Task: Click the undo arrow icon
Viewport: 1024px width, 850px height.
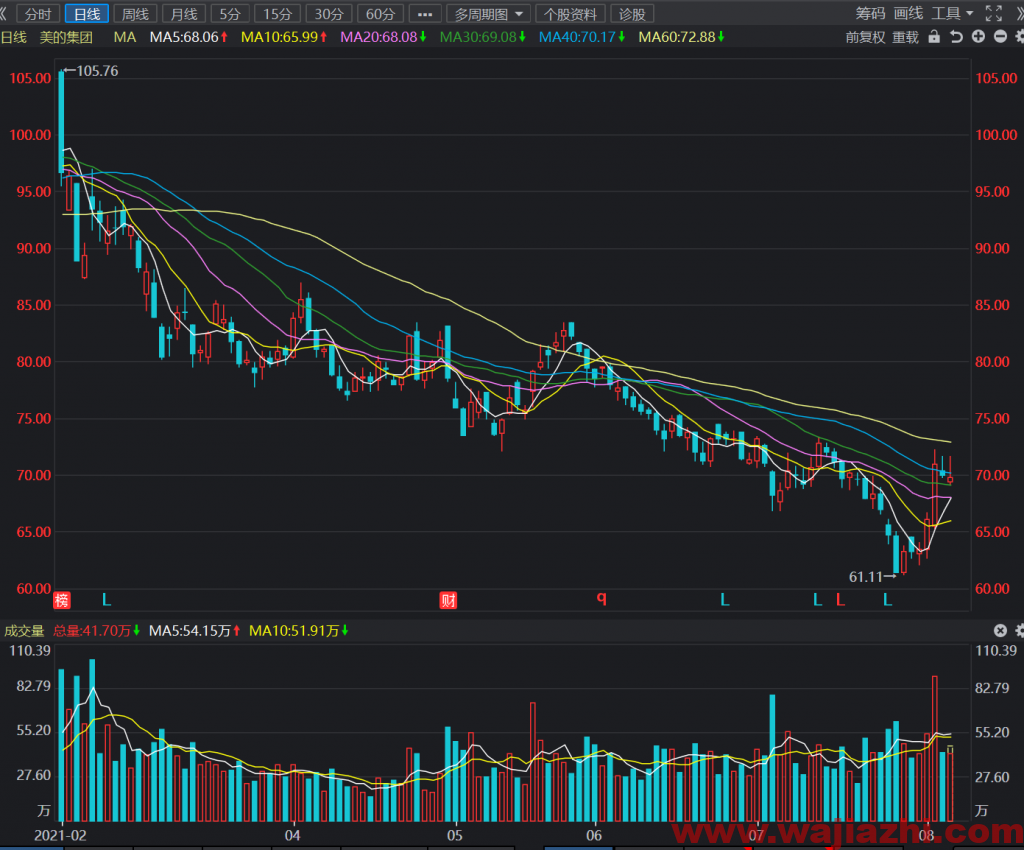Action: click(x=956, y=37)
